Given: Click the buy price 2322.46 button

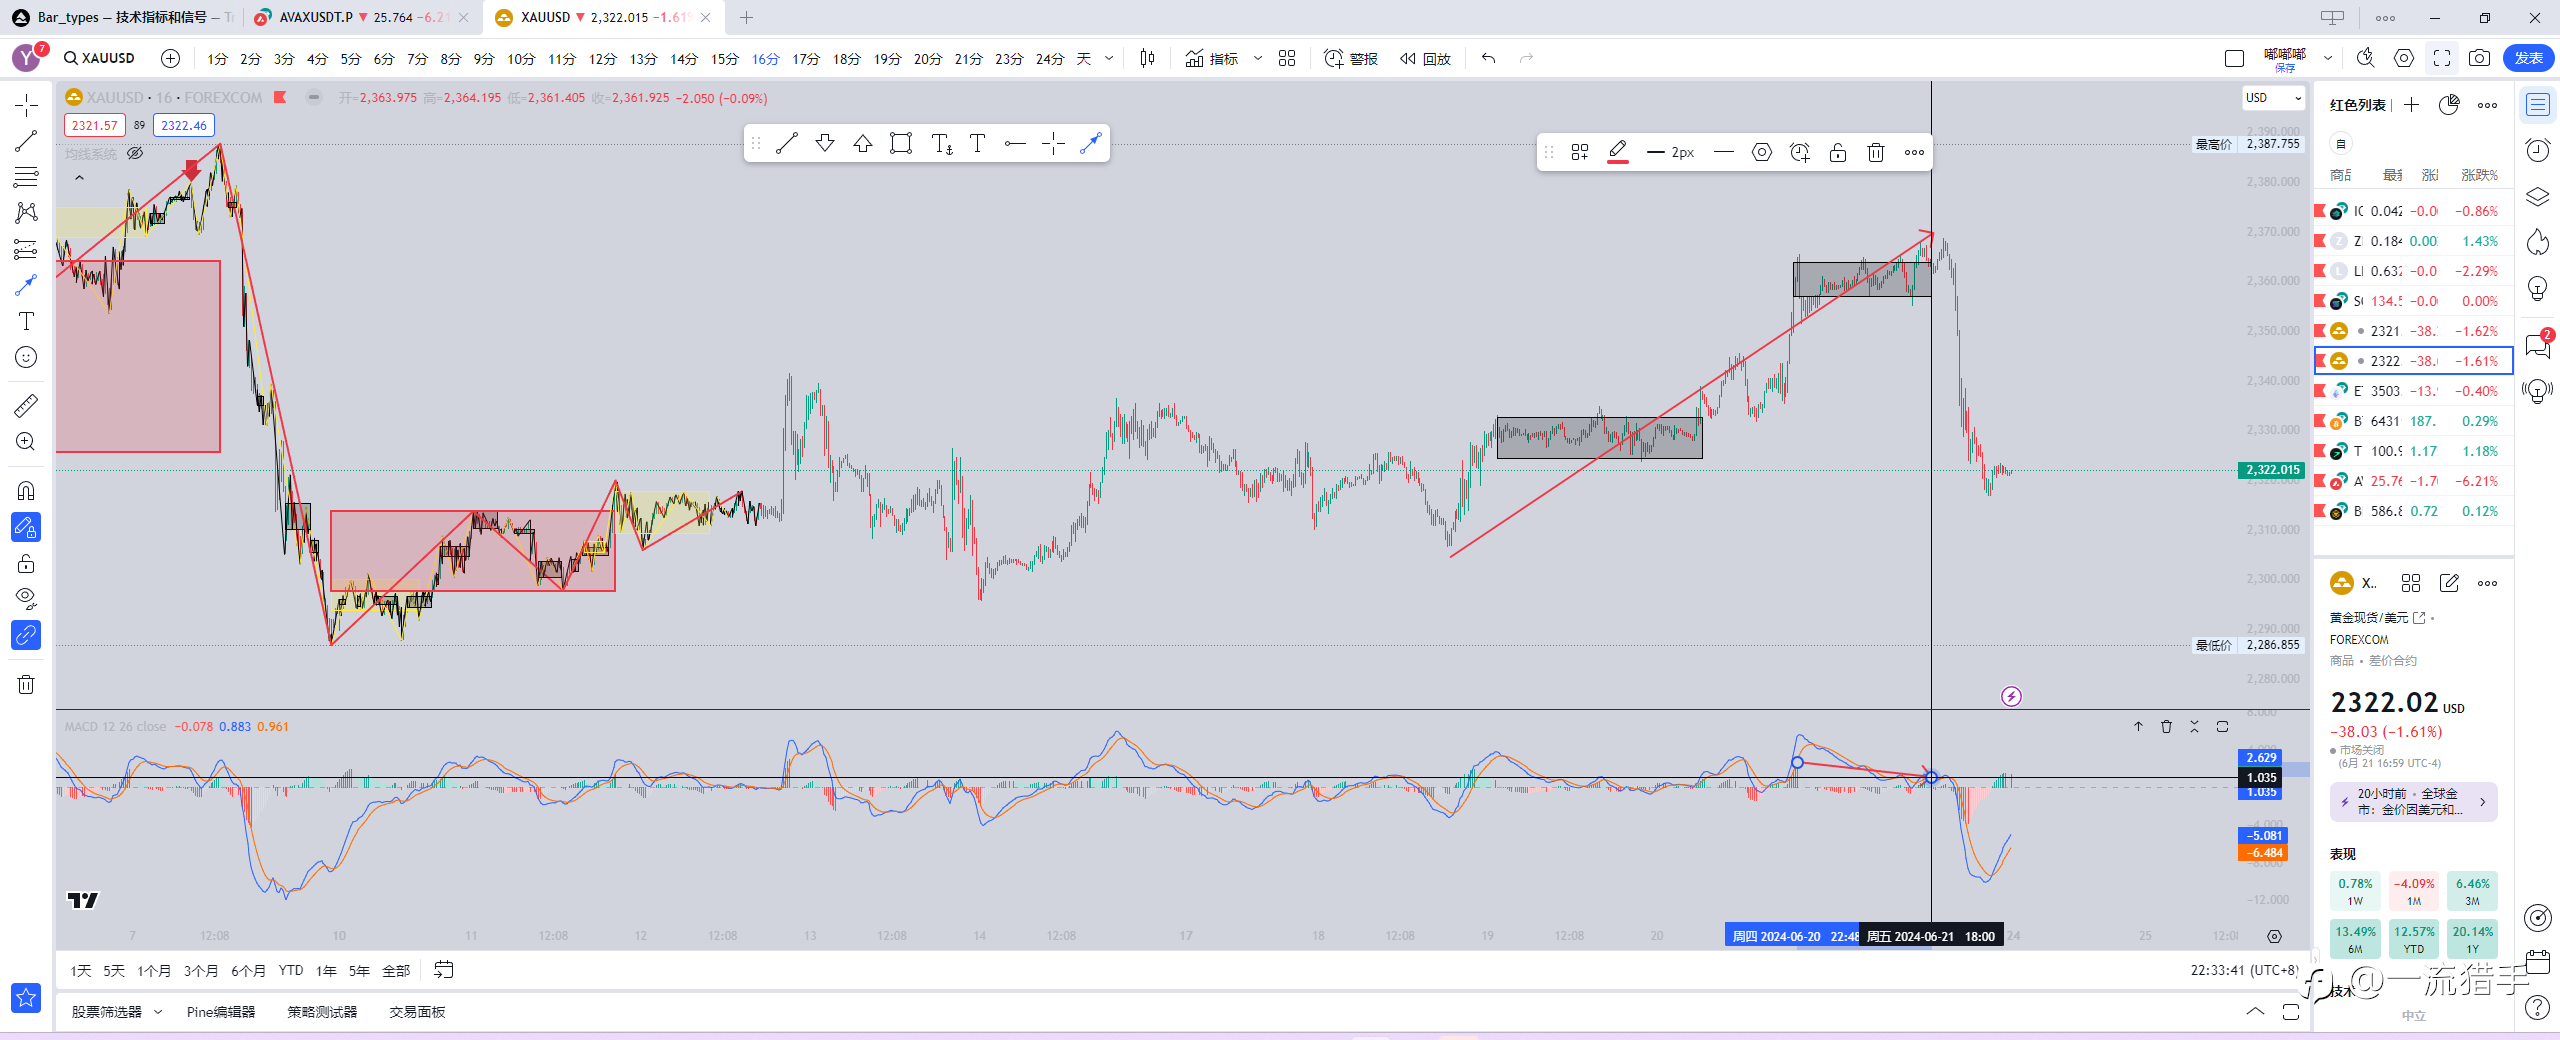Looking at the screenshot, I should coord(184,125).
